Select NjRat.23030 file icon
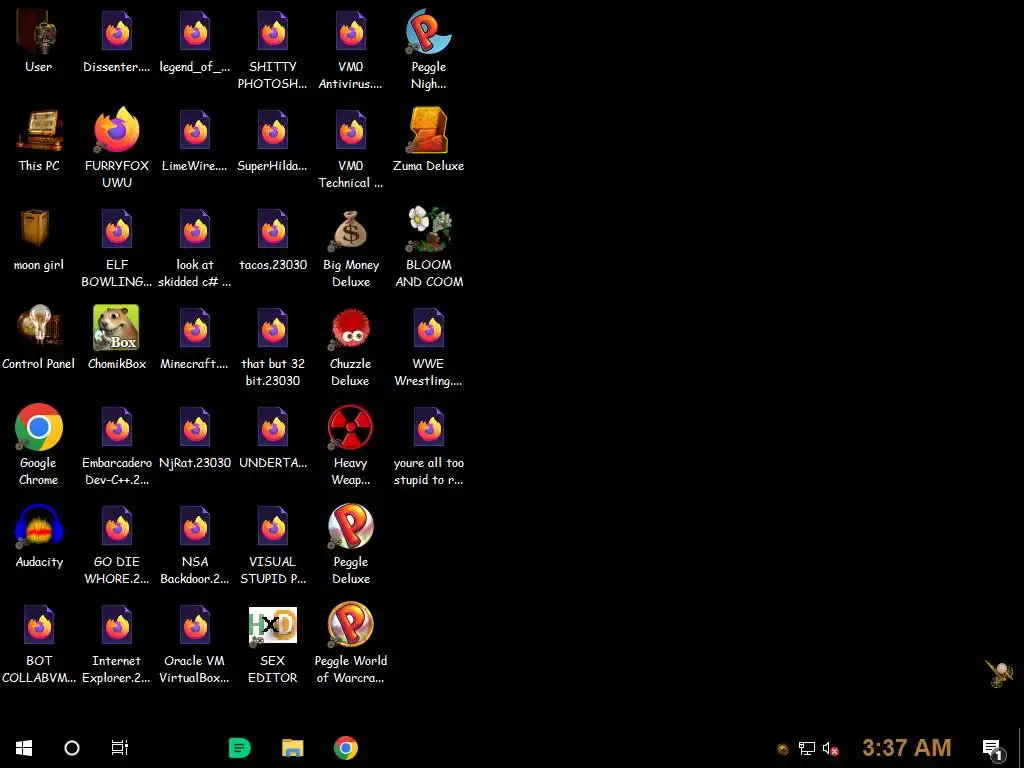 pyautogui.click(x=195, y=427)
